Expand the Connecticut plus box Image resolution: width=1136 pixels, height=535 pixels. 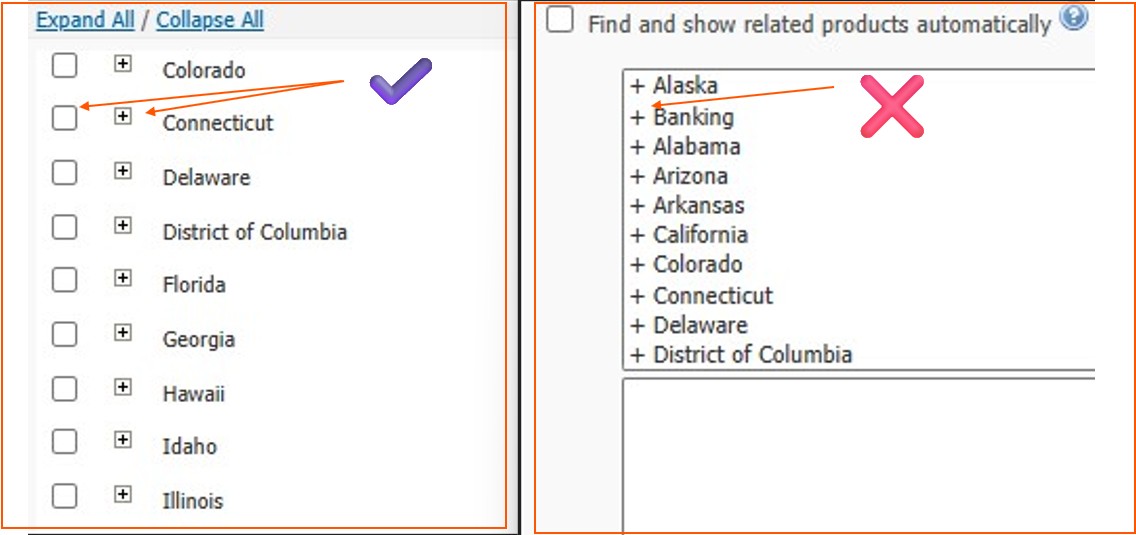point(122,117)
